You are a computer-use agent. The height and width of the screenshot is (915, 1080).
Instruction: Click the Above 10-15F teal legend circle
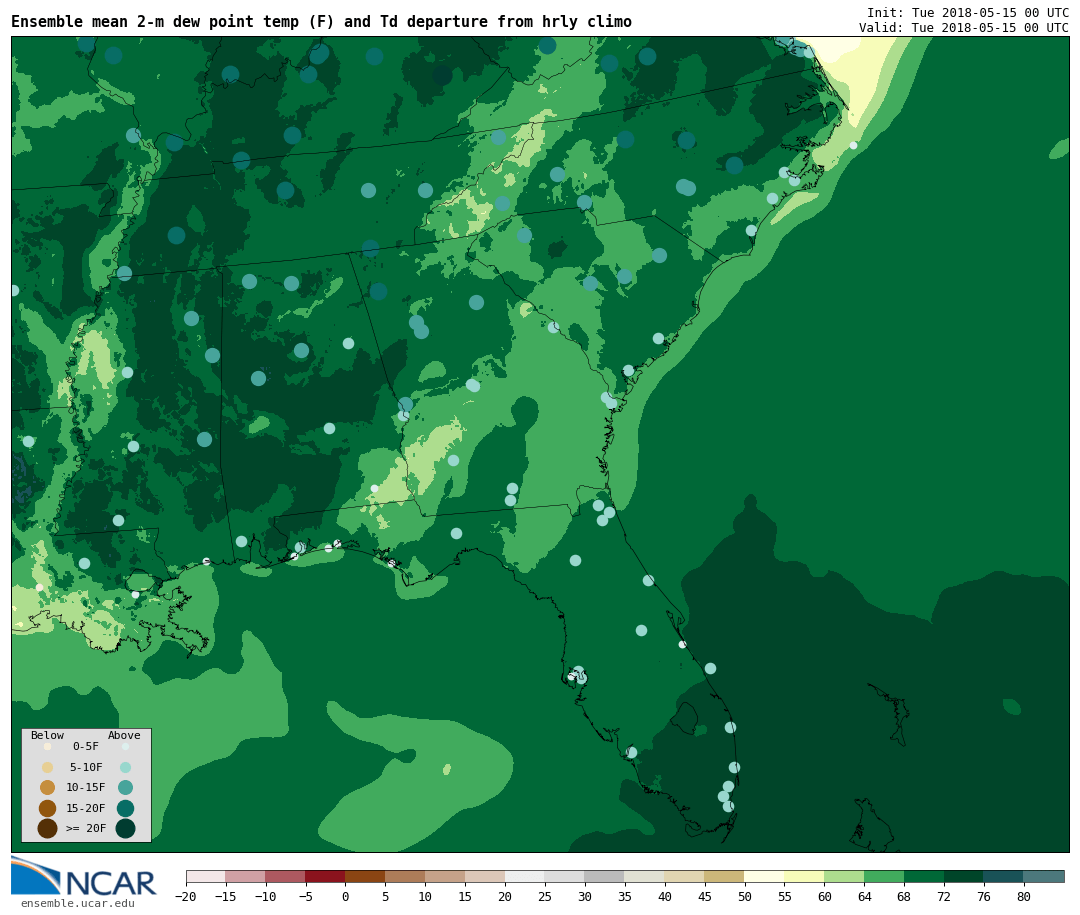125,788
